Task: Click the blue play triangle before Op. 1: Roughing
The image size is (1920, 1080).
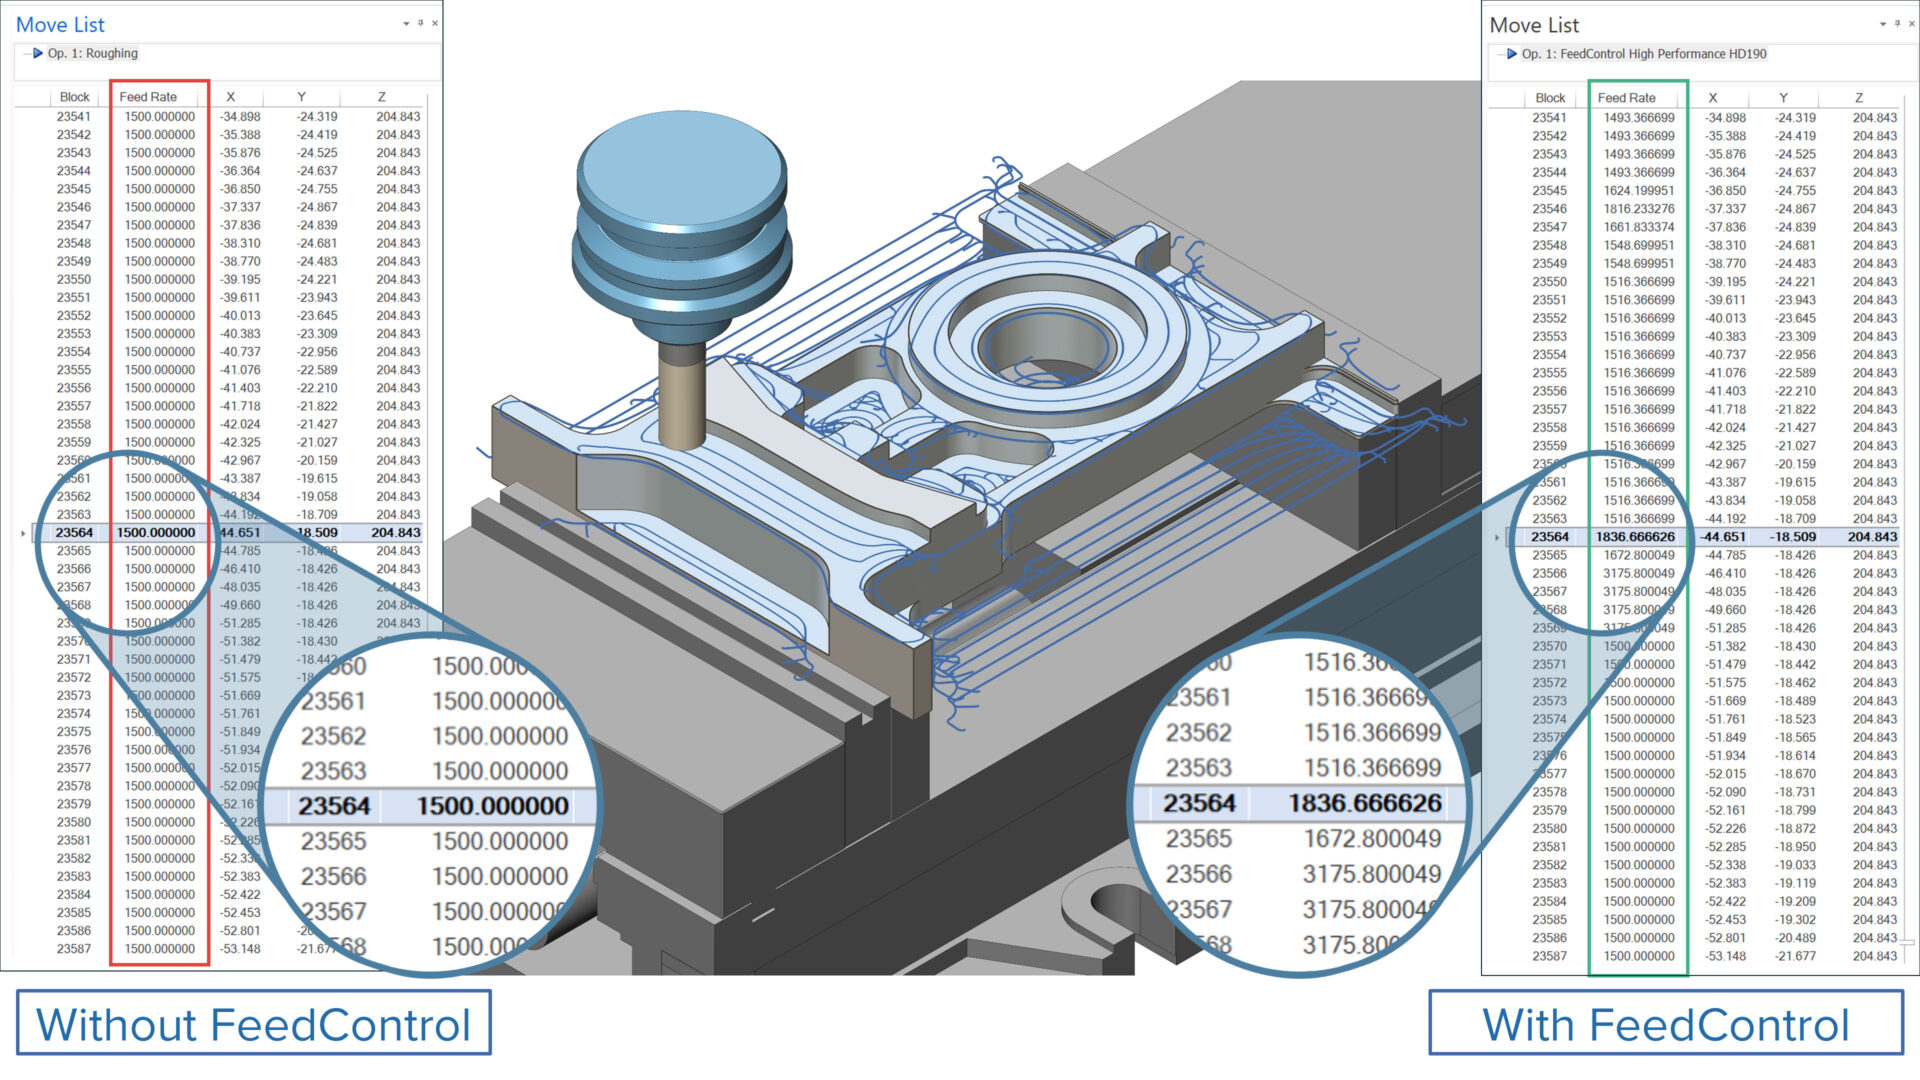Action: [37, 53]
